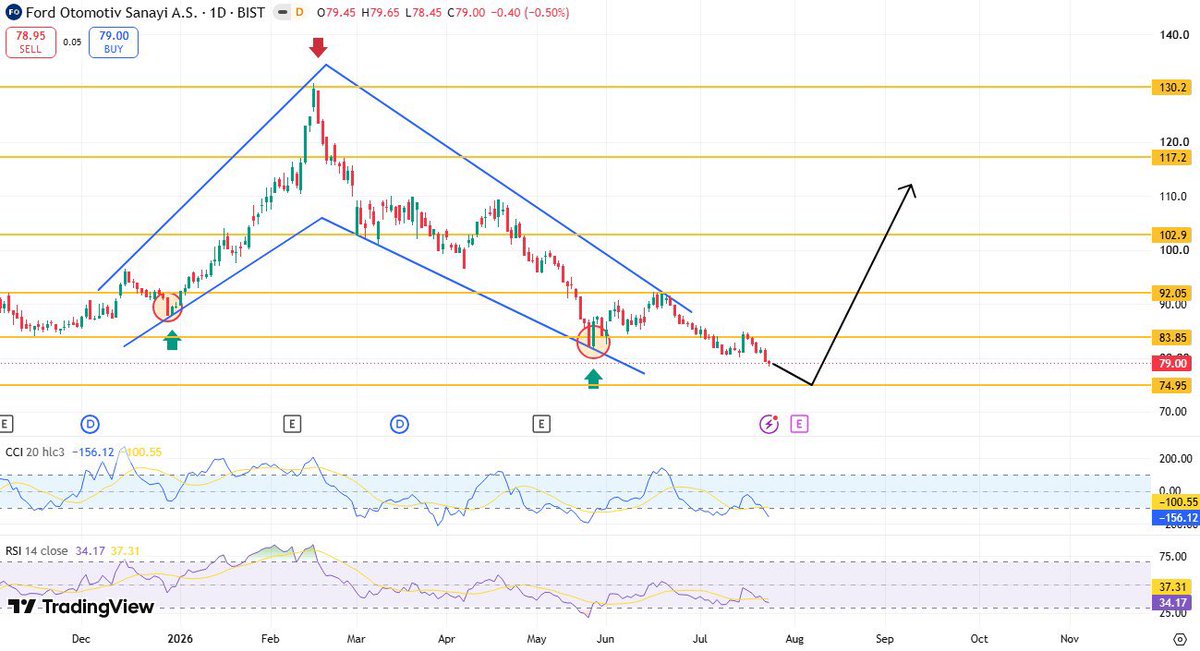Click the 70.00 price axis tick
Image resolution: width=1200 pixels, height=651 pixels.
click(x=1174, y=412)
